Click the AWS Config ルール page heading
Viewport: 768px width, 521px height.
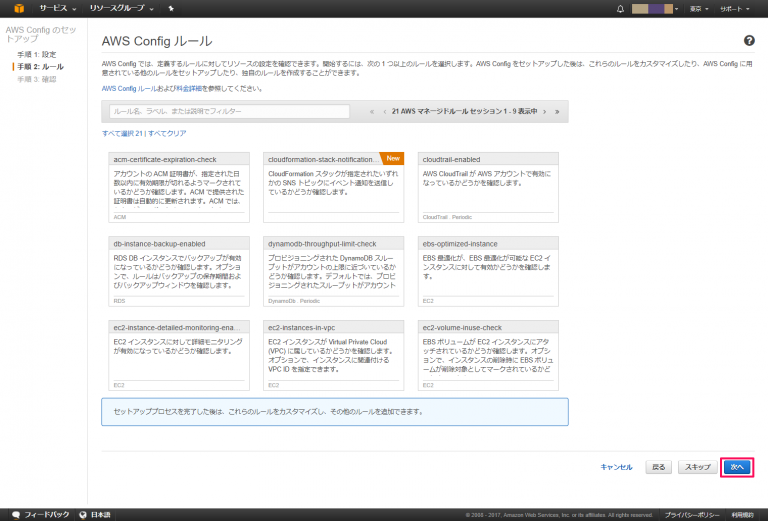pyautogui.click(x=157, y=41)
